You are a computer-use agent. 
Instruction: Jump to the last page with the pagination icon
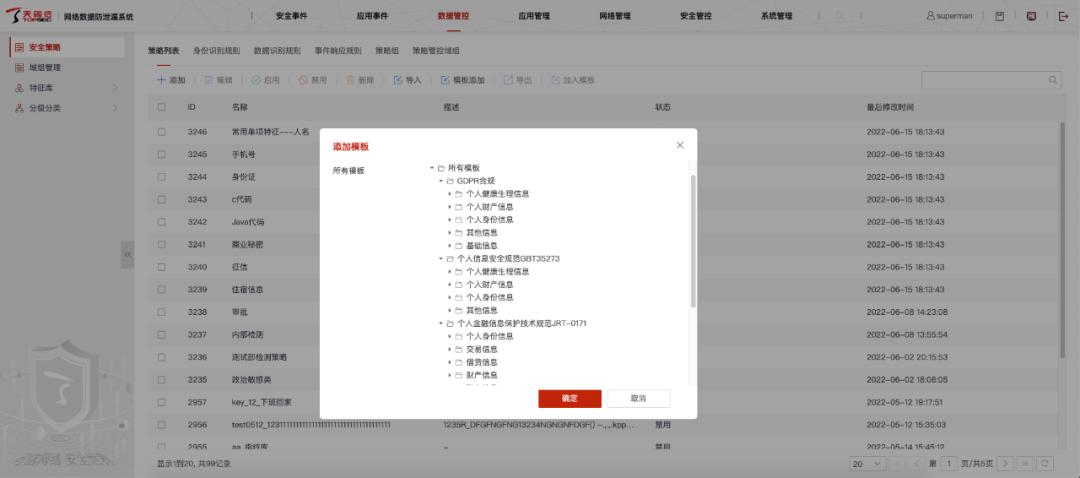1025,464
